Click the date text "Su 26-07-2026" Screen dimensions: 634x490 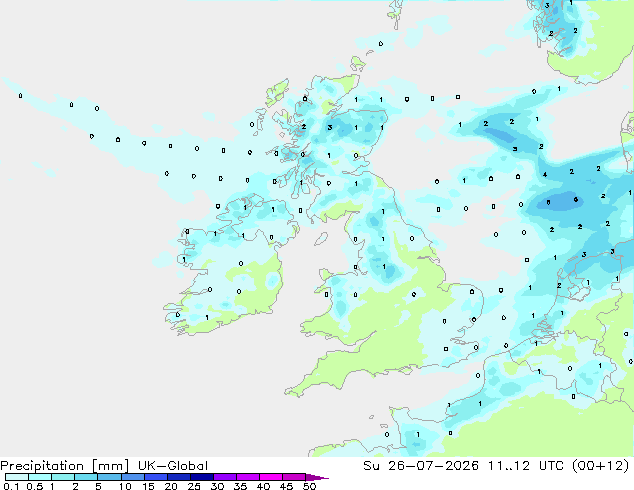point(421,466)
